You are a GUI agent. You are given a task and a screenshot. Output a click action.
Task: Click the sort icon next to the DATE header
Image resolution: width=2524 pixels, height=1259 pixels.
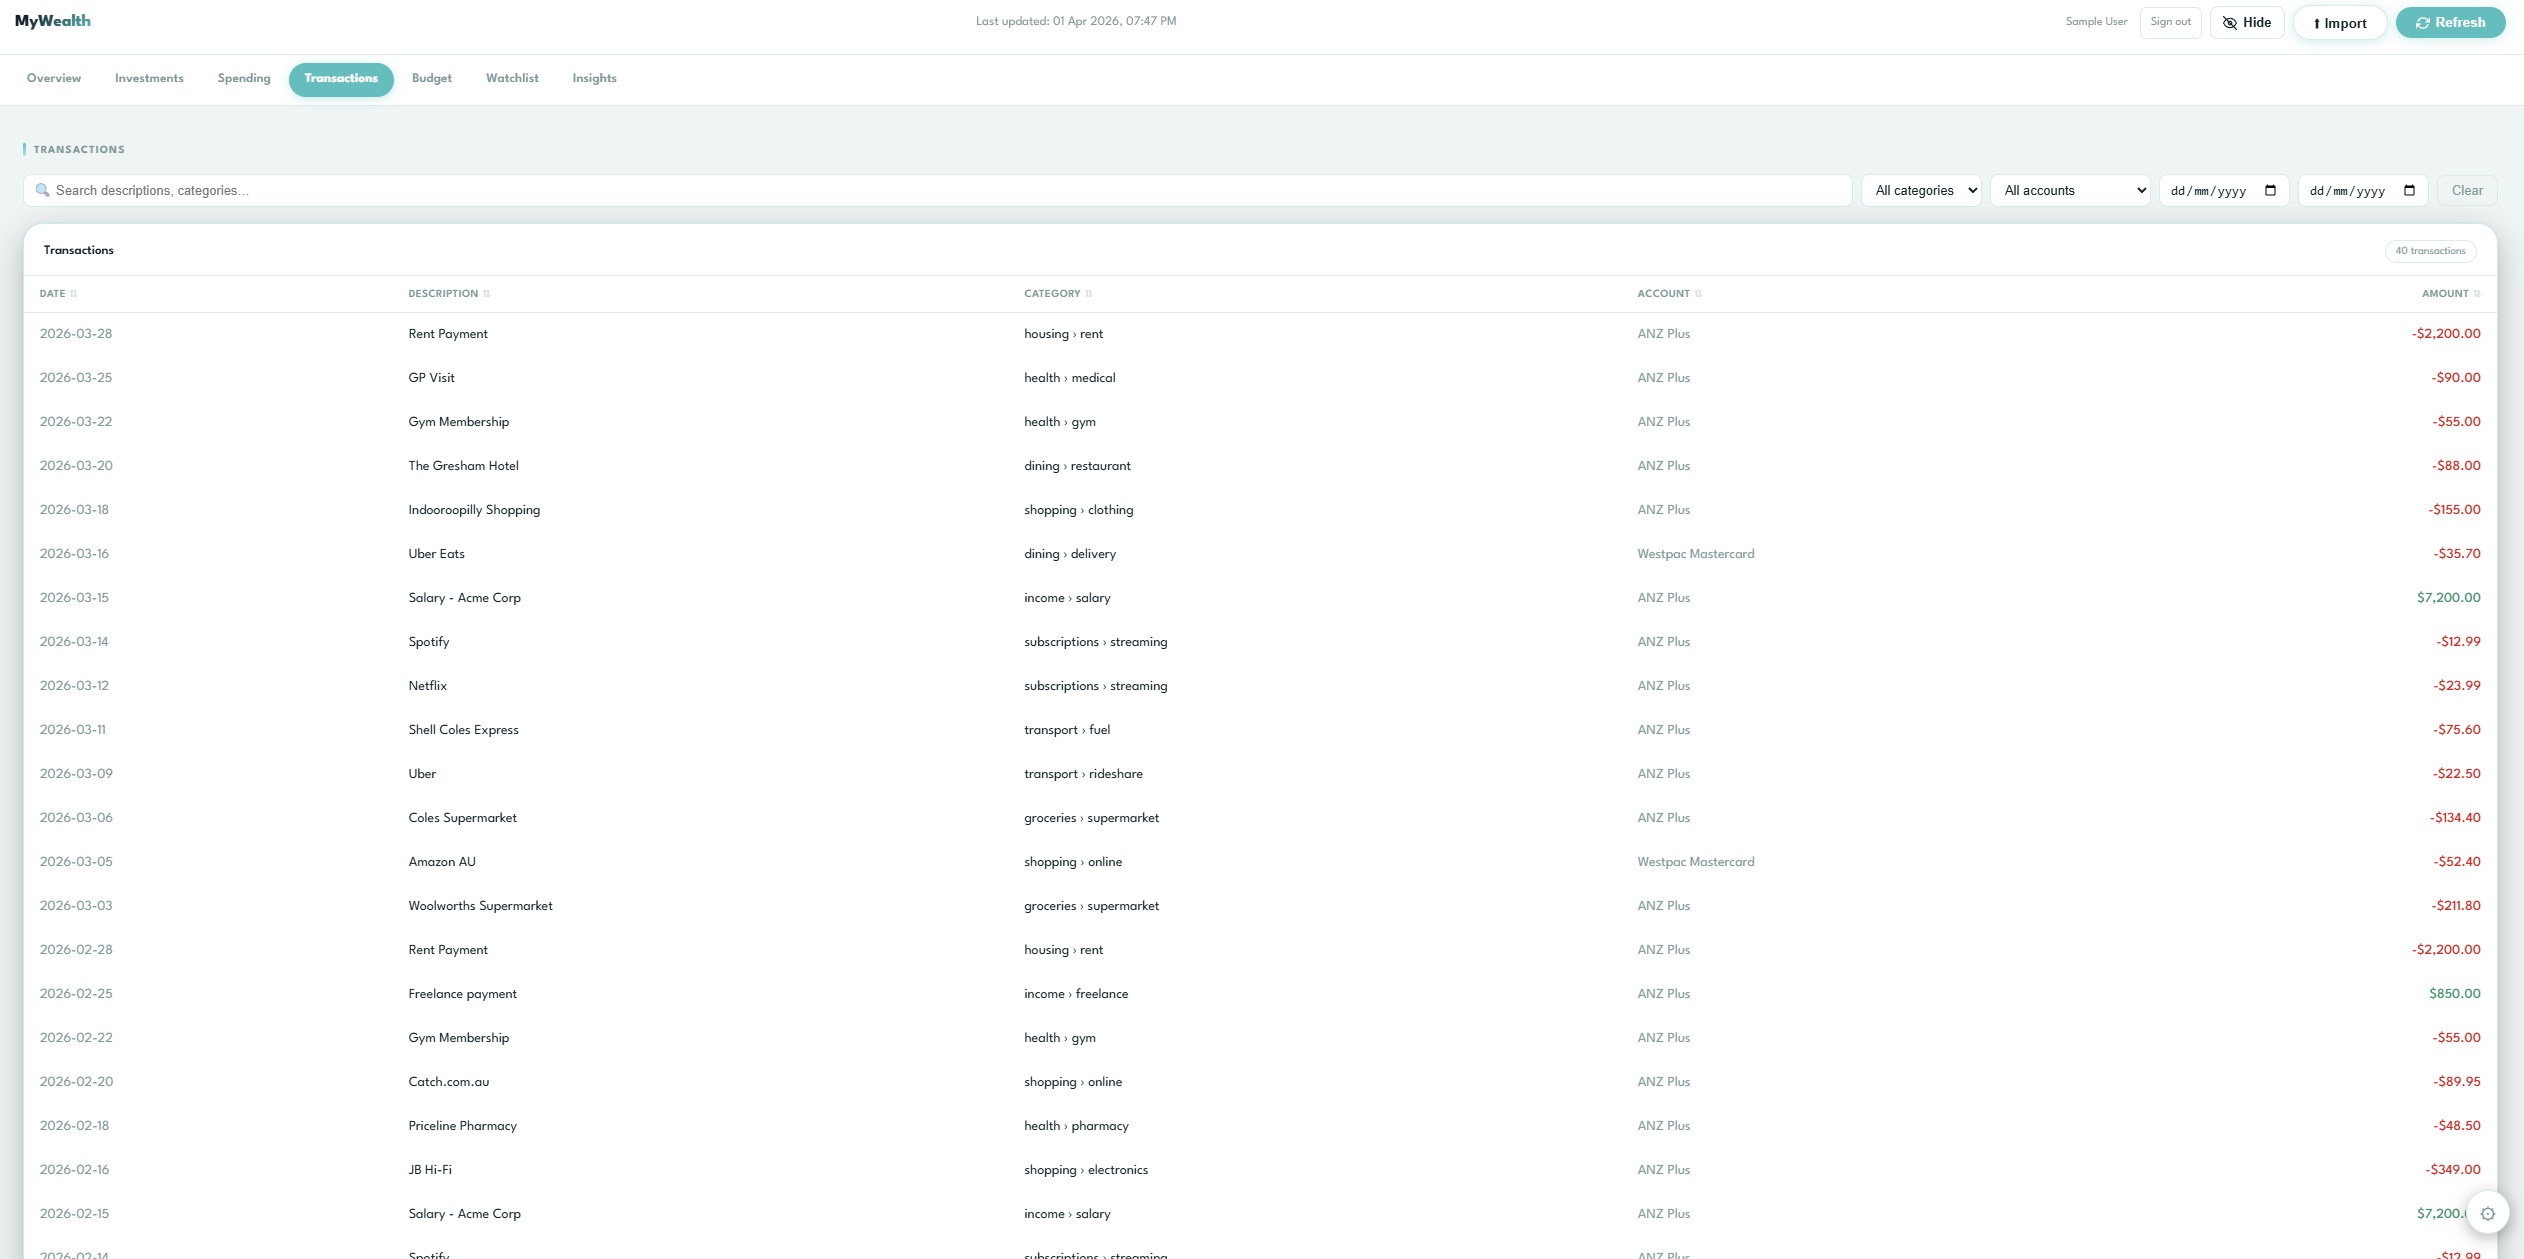coord(72,293)
